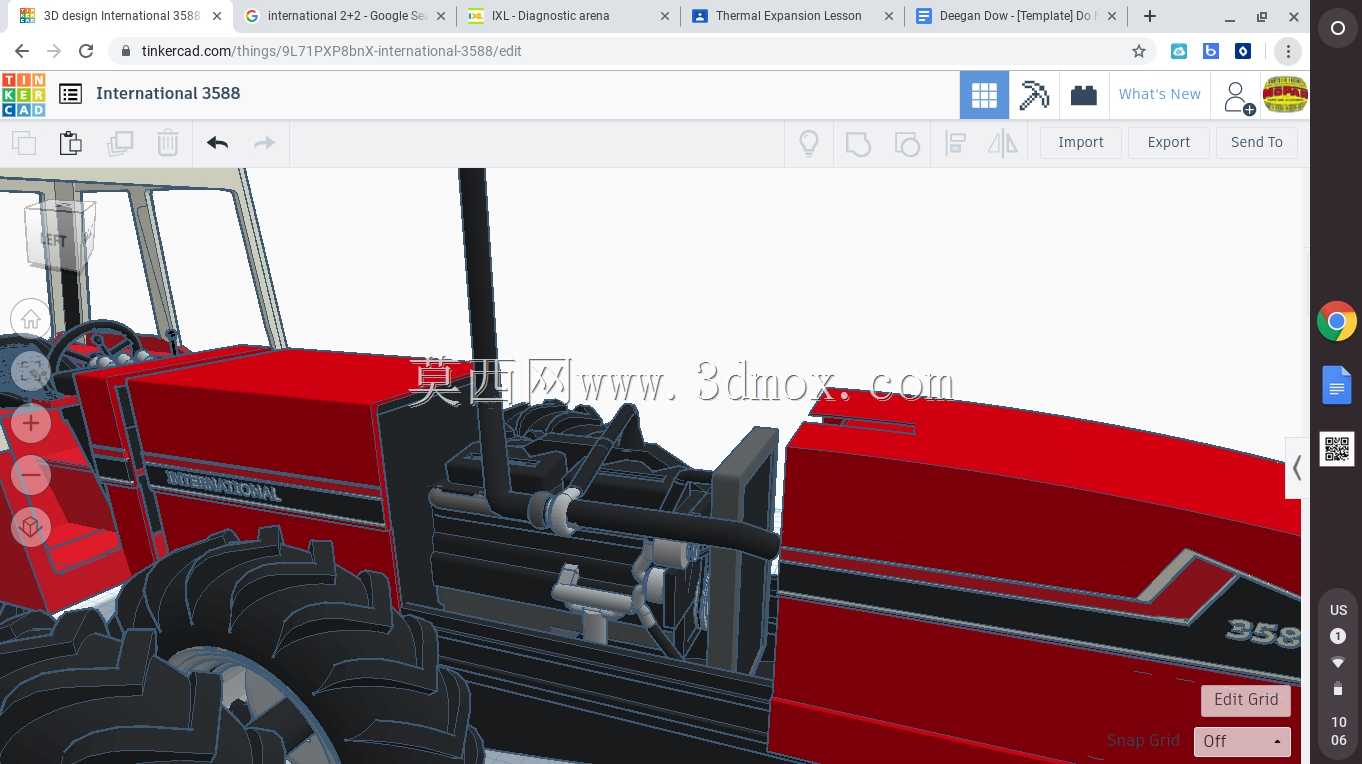Open the user profile avatar
The width and height of the screenshot is (1362, 764).
(1285, 95)
